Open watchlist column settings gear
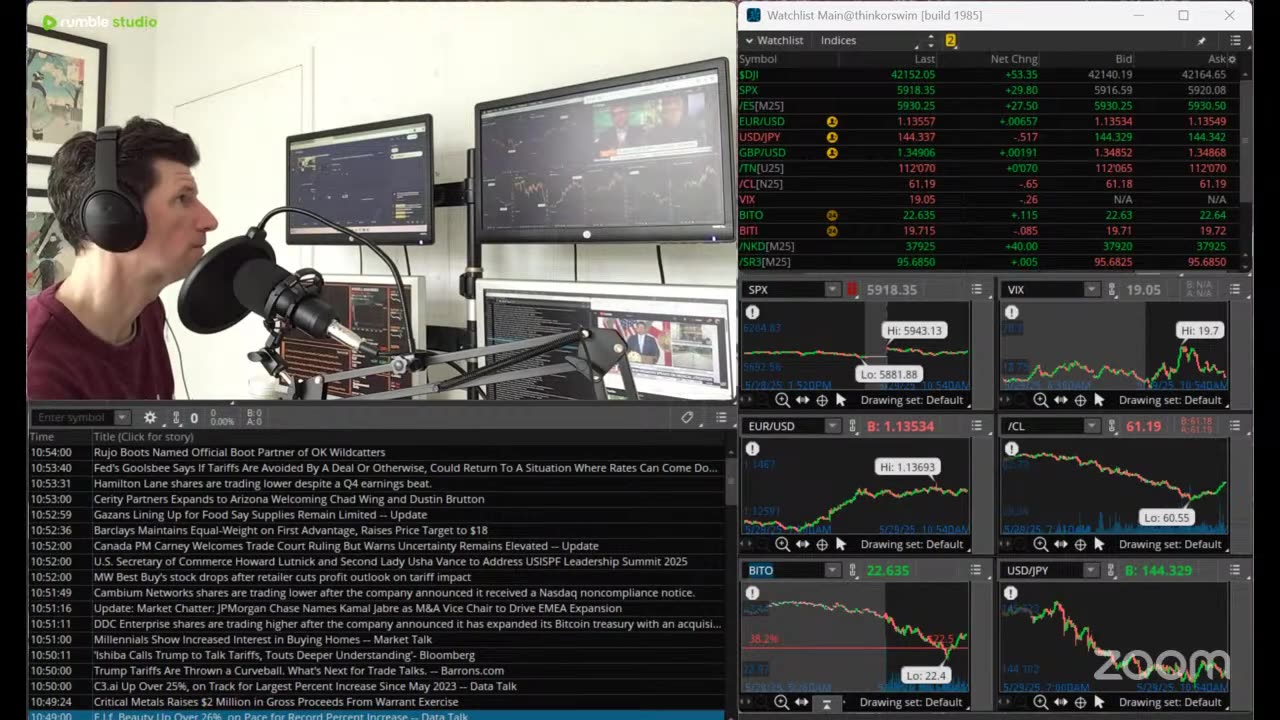The image size is (1280, 720). pyautogui.click(x=1232, y=59)
